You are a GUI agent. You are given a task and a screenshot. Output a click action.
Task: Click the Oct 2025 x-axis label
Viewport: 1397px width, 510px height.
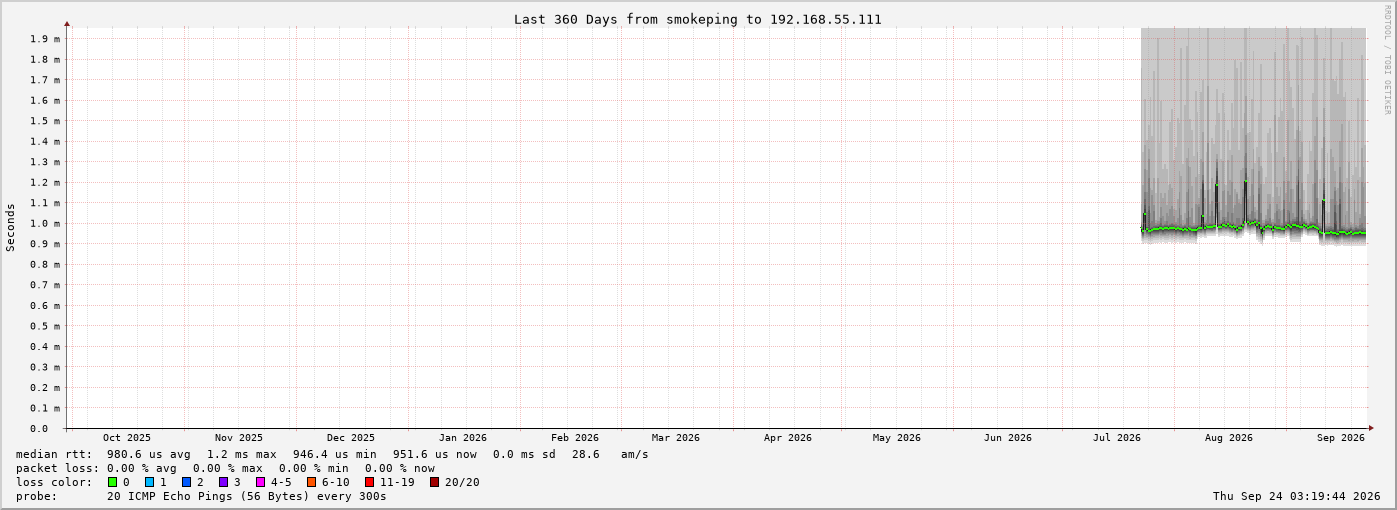click(127, 437)
